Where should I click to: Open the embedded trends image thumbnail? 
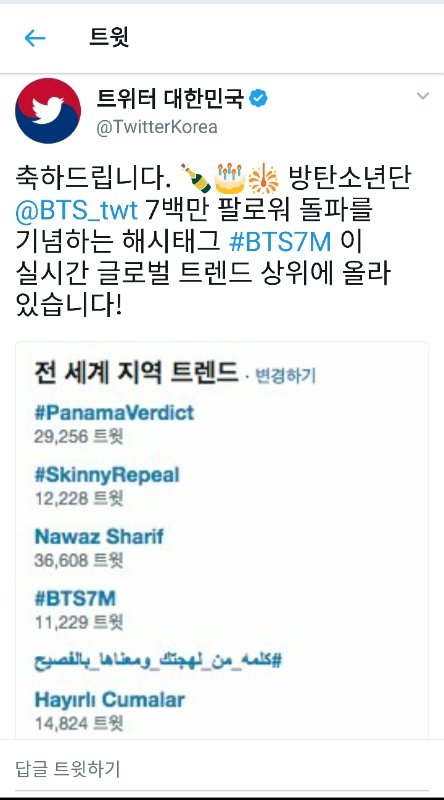[222, 540]
